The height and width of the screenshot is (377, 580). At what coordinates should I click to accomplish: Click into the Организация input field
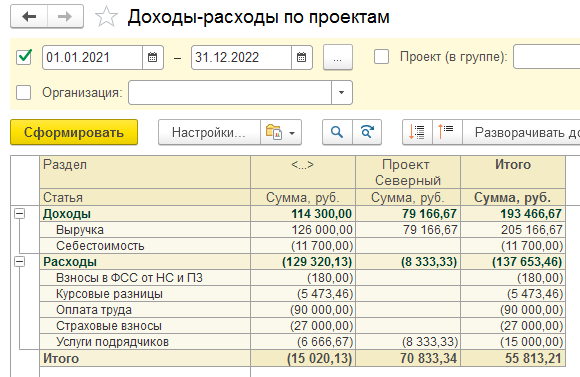[x=230, y=92]
